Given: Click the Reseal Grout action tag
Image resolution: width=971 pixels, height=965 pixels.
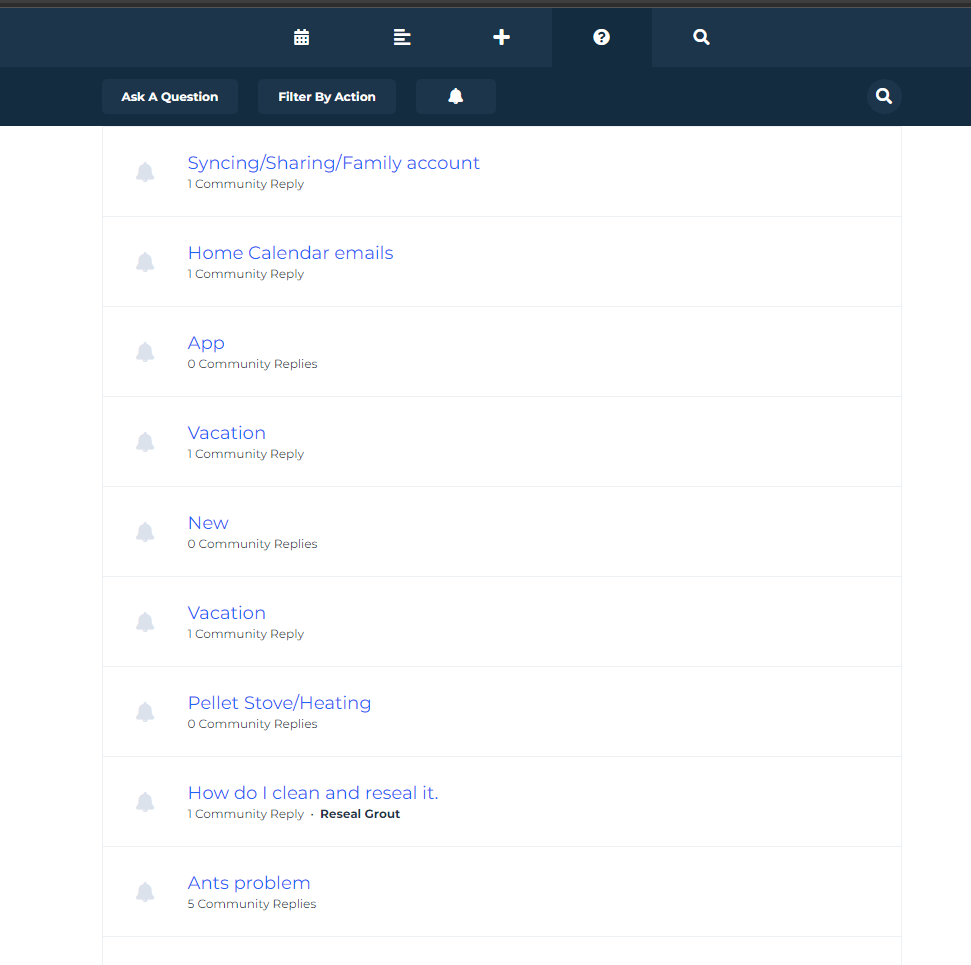Looking at the screenshot, I should (360, 814).
